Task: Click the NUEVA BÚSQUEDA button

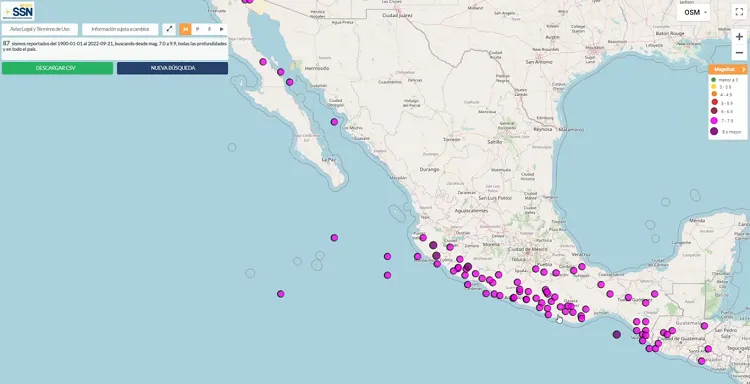Action: pyautogui.click(x=172, y=68)
